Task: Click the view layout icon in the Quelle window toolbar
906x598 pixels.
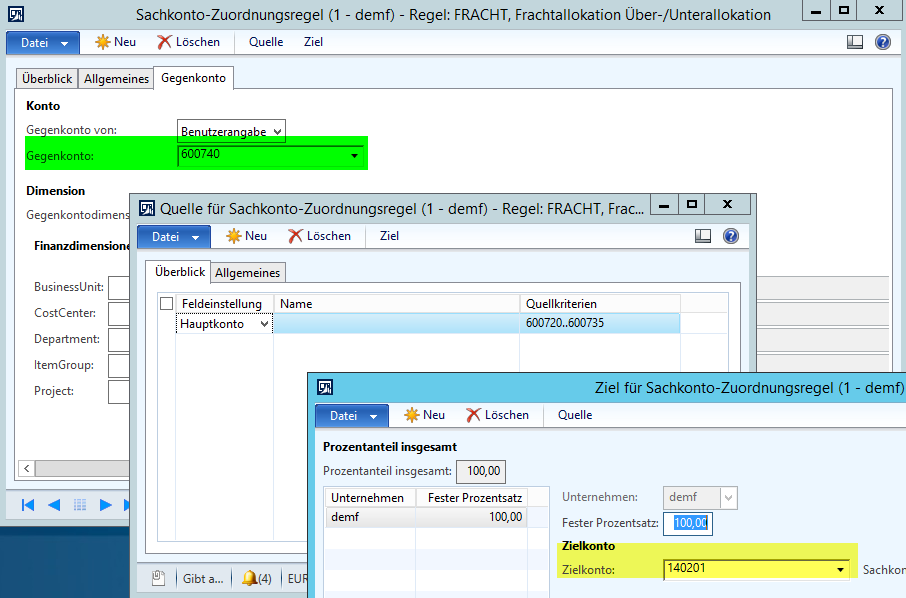Action: click(703, 236)
